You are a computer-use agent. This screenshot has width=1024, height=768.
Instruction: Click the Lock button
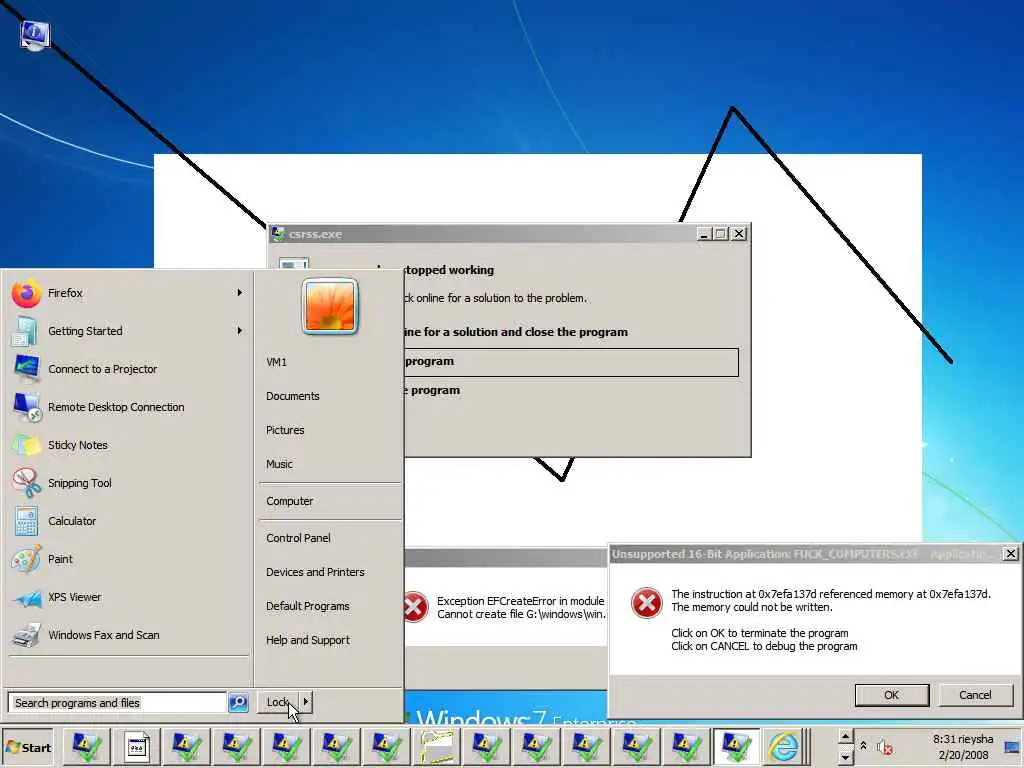point(279,702)
